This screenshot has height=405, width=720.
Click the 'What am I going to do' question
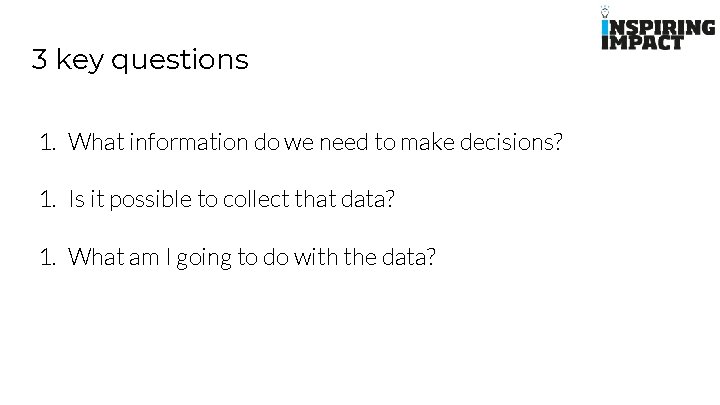[252, 257]
